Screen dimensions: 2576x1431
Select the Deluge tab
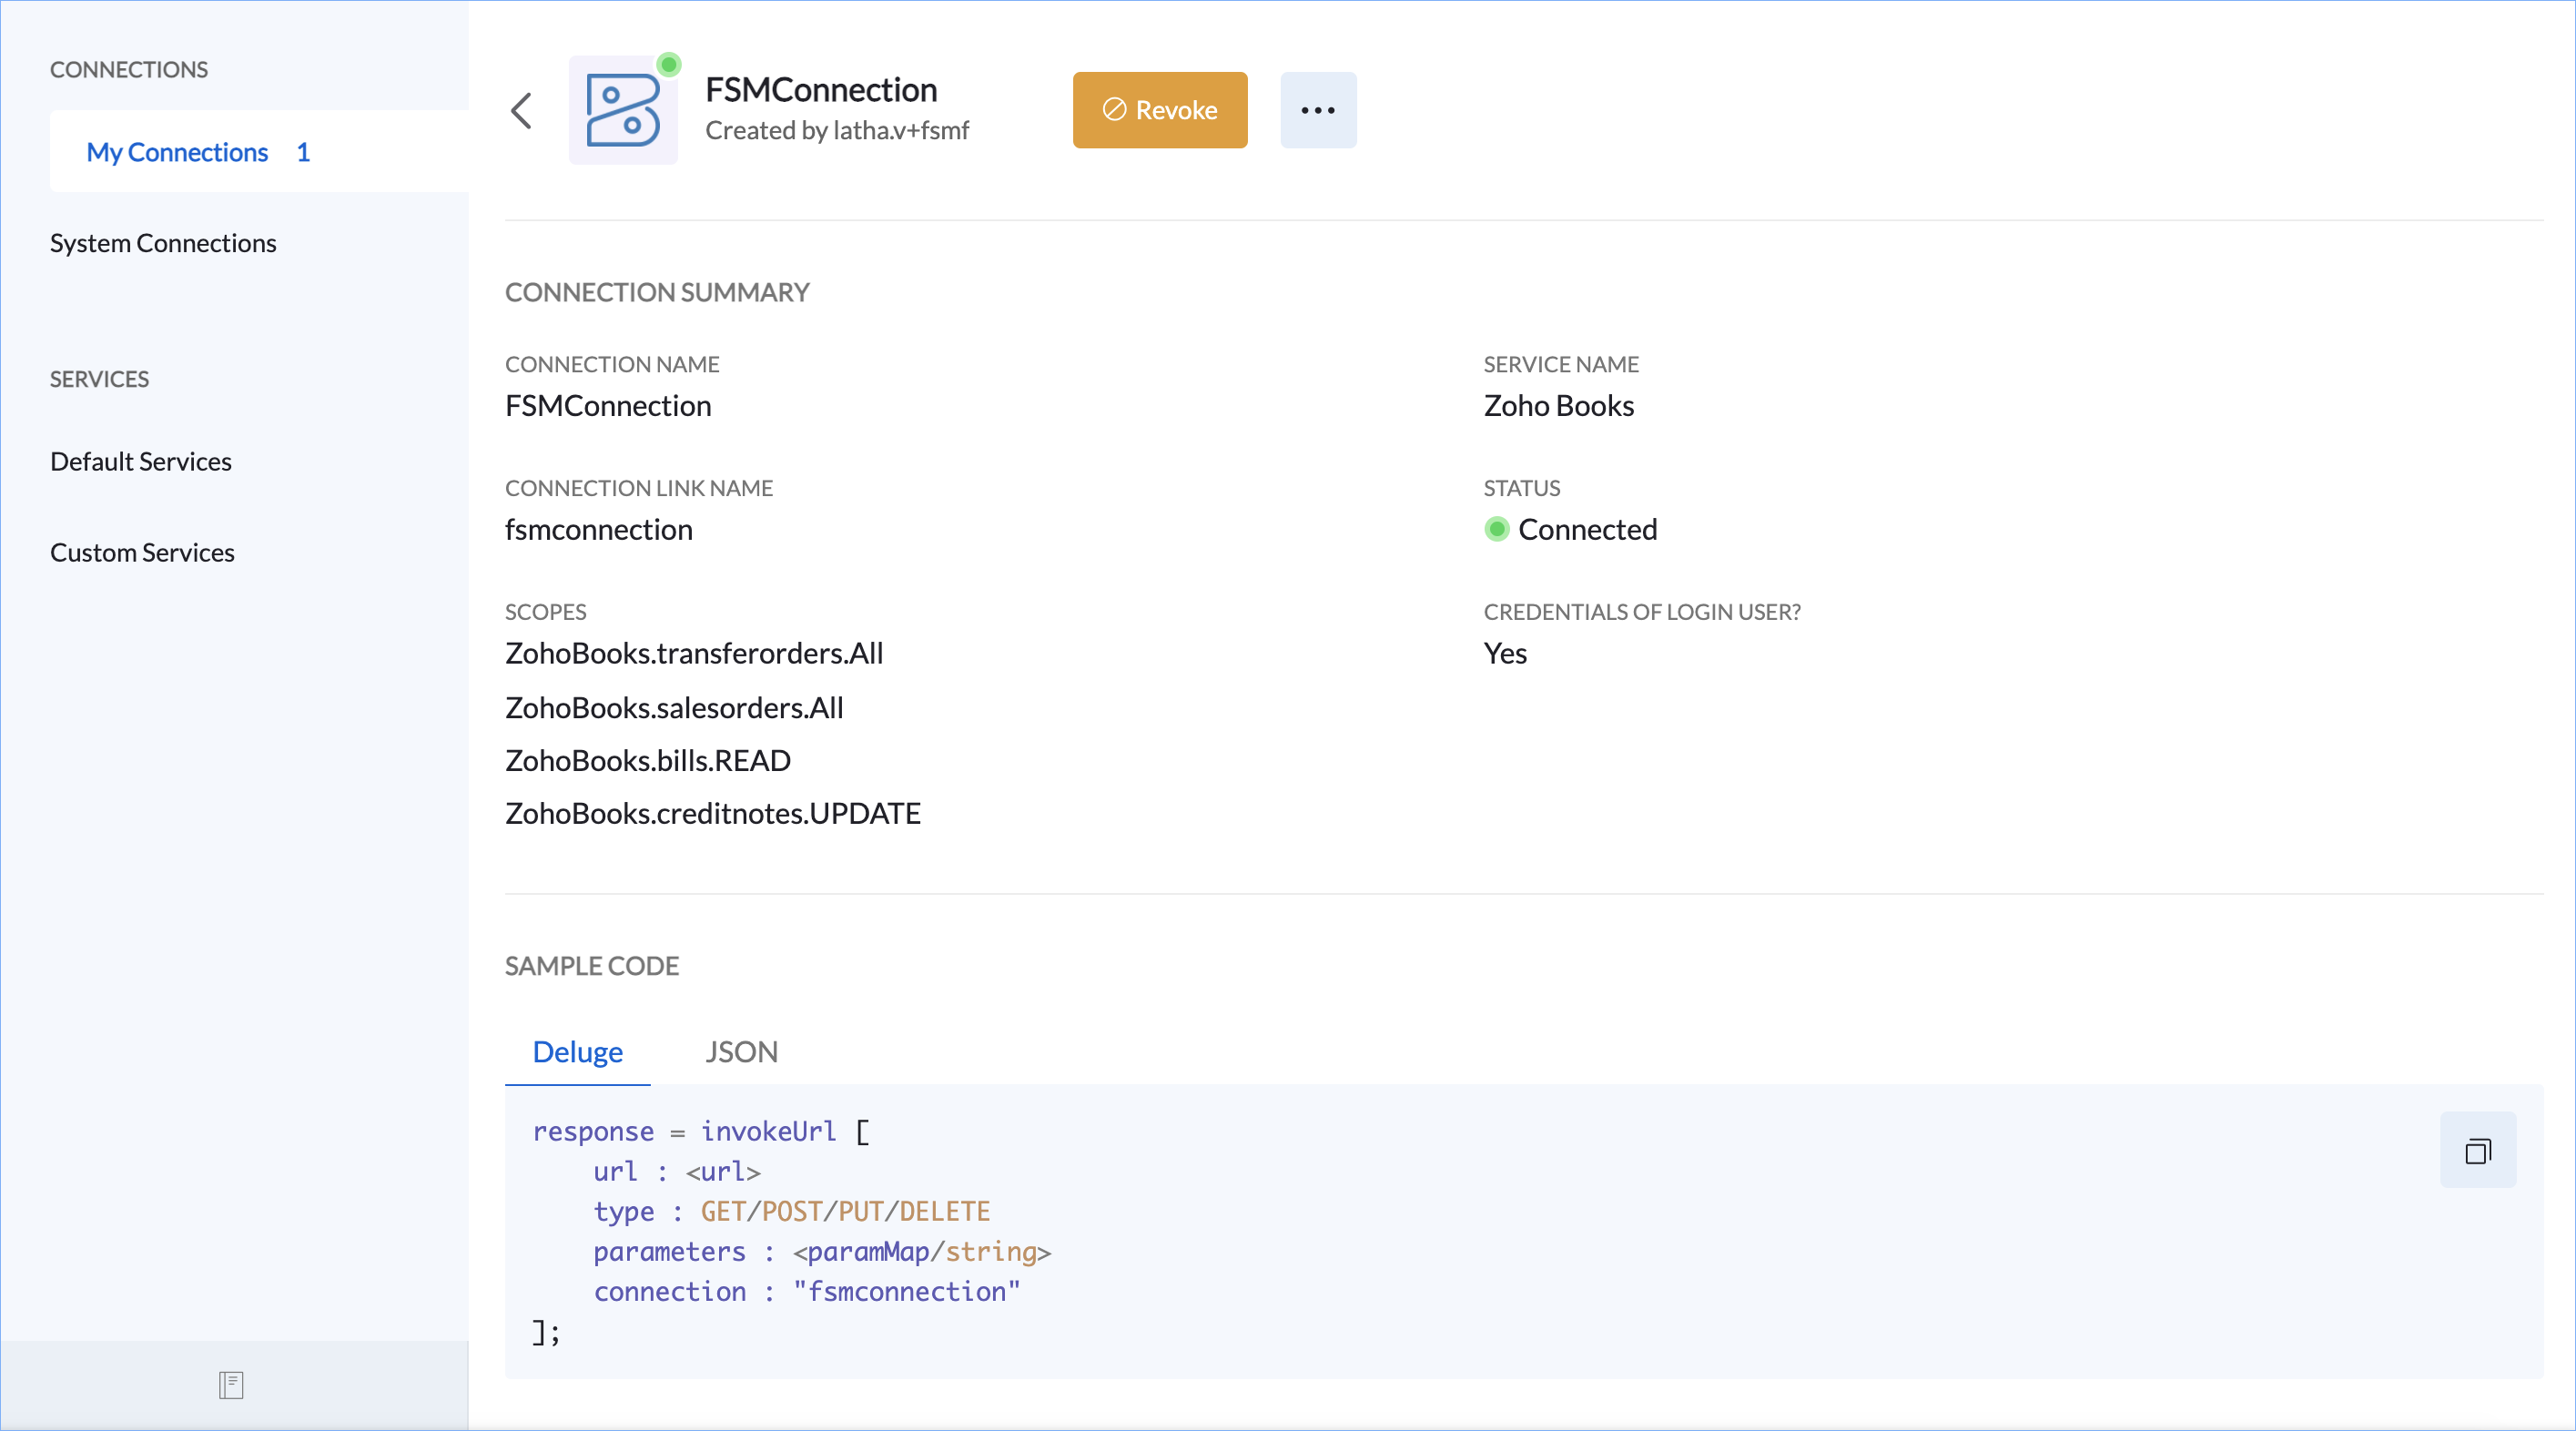[577, 1052]
